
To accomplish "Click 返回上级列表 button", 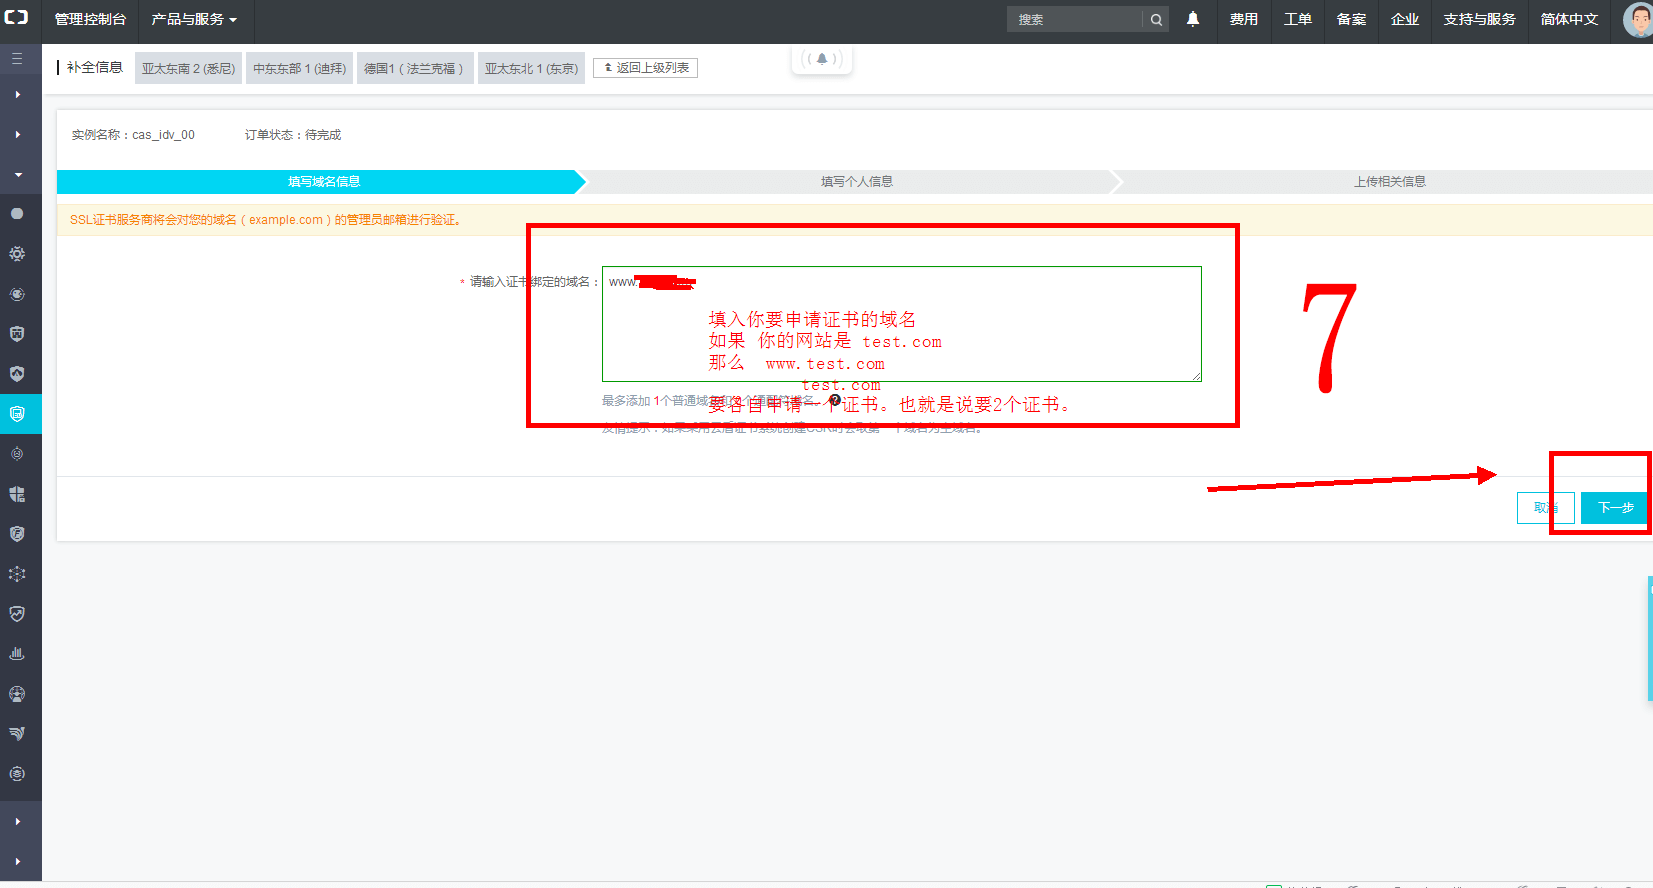I will coord(645,68).
